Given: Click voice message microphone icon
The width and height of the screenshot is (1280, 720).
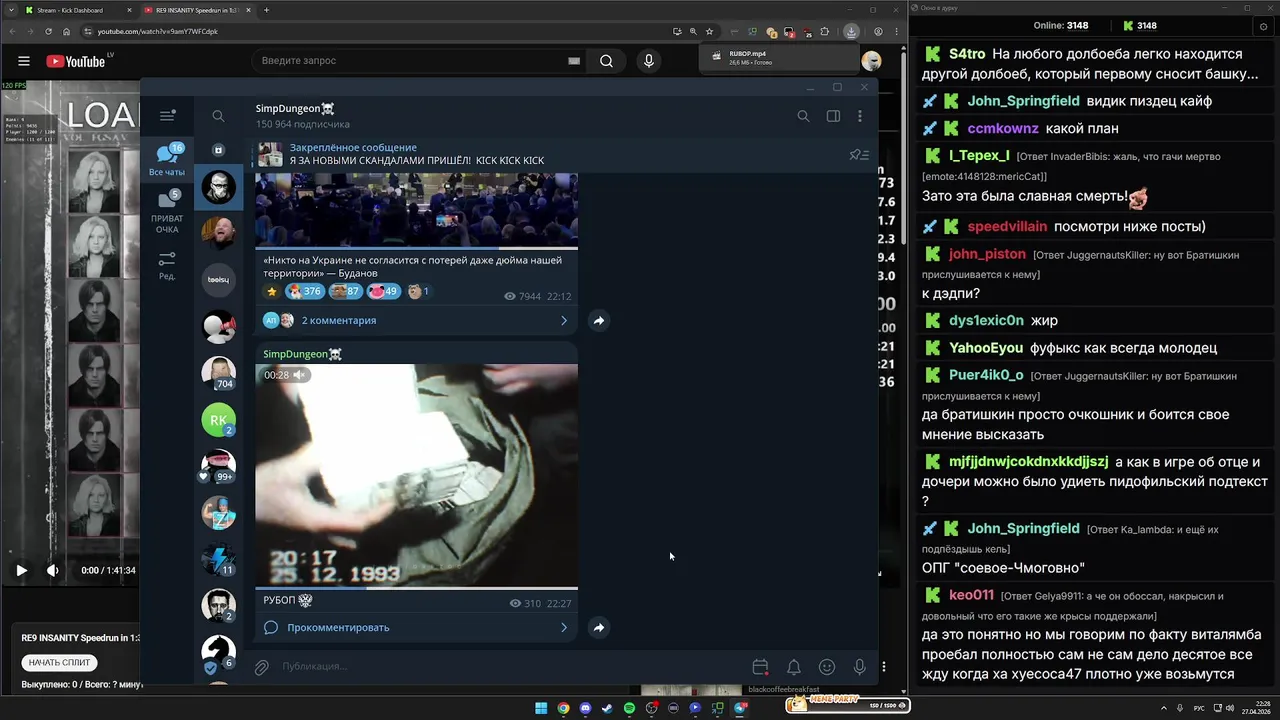Looking at the screenshot, I should [x=859, y=667].
